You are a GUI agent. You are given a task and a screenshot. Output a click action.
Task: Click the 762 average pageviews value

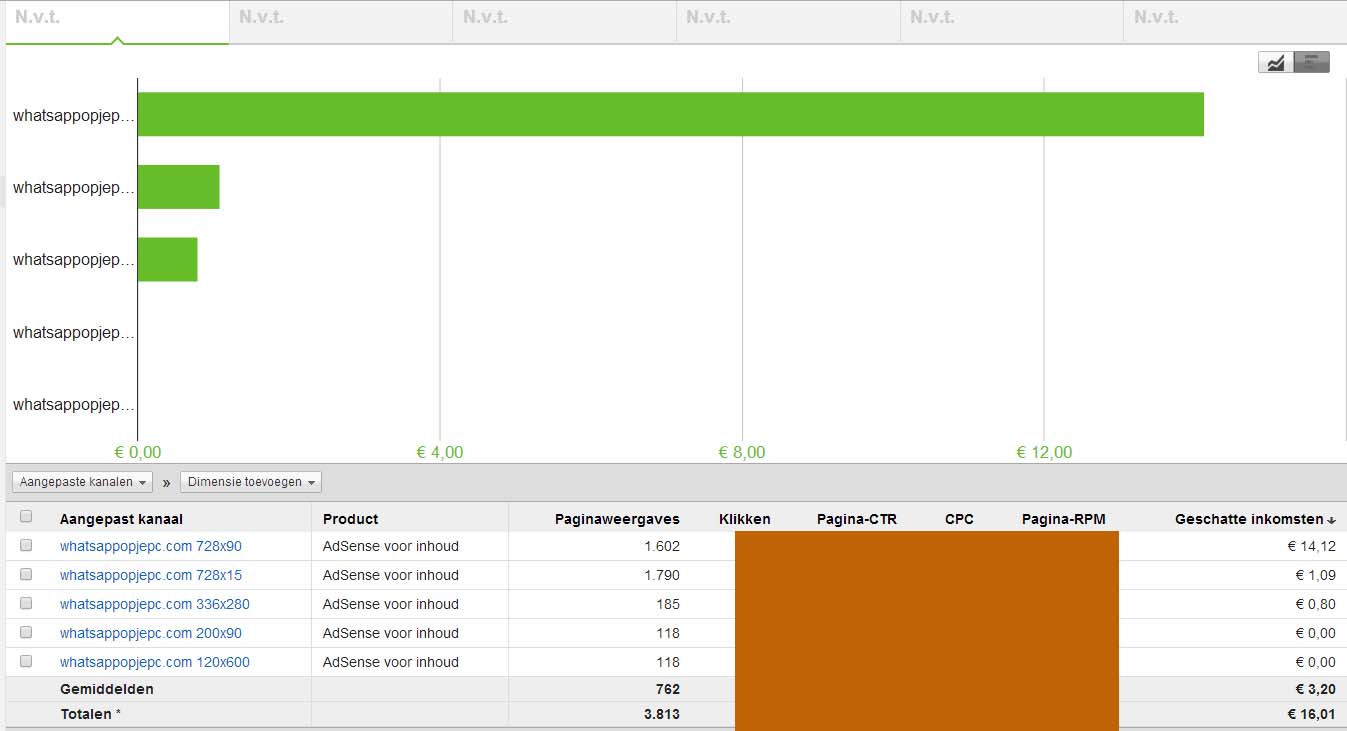point(668,689)
